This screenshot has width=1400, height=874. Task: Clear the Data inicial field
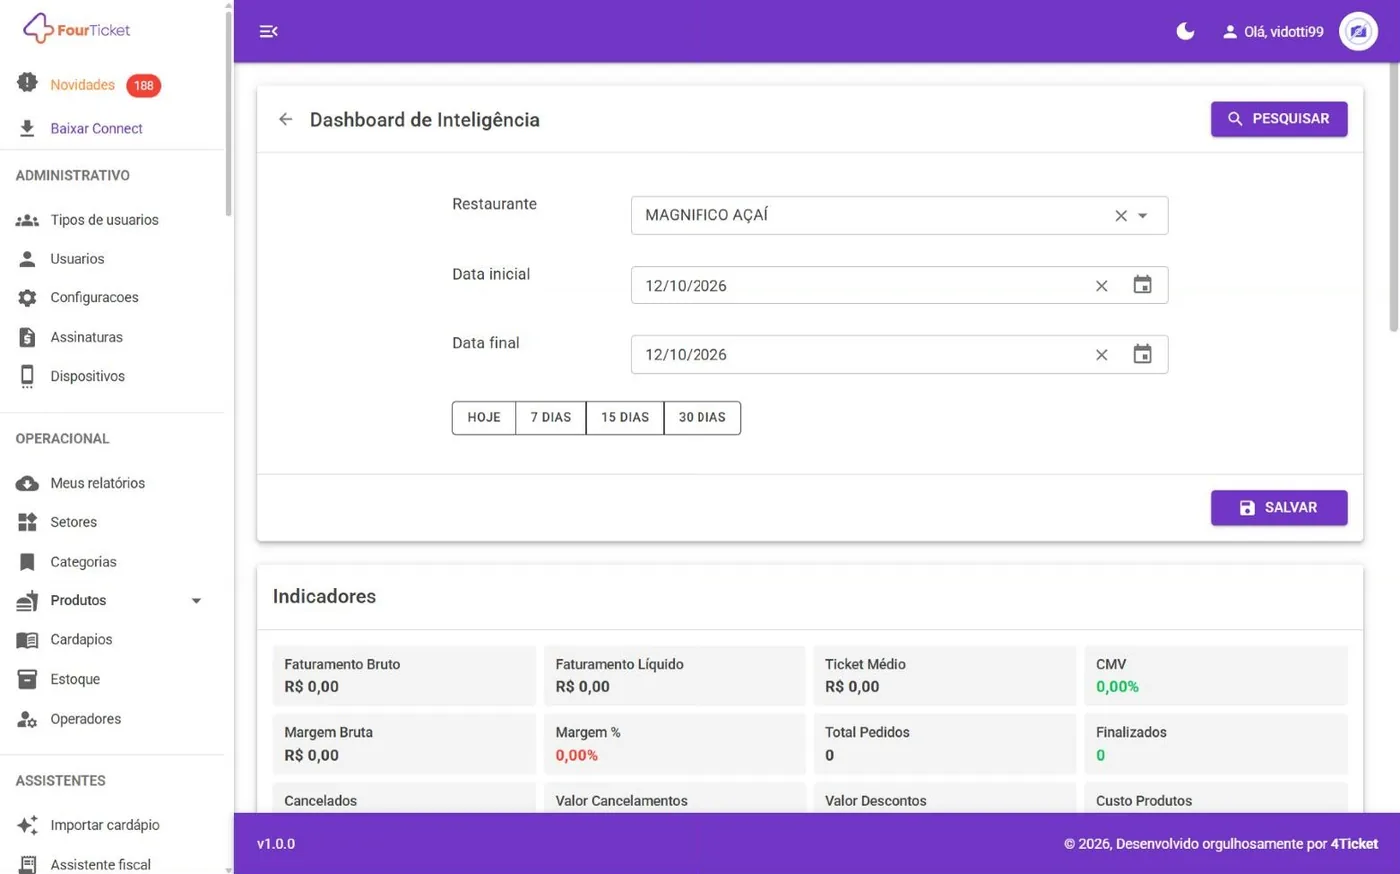[x=1101, y=286]
